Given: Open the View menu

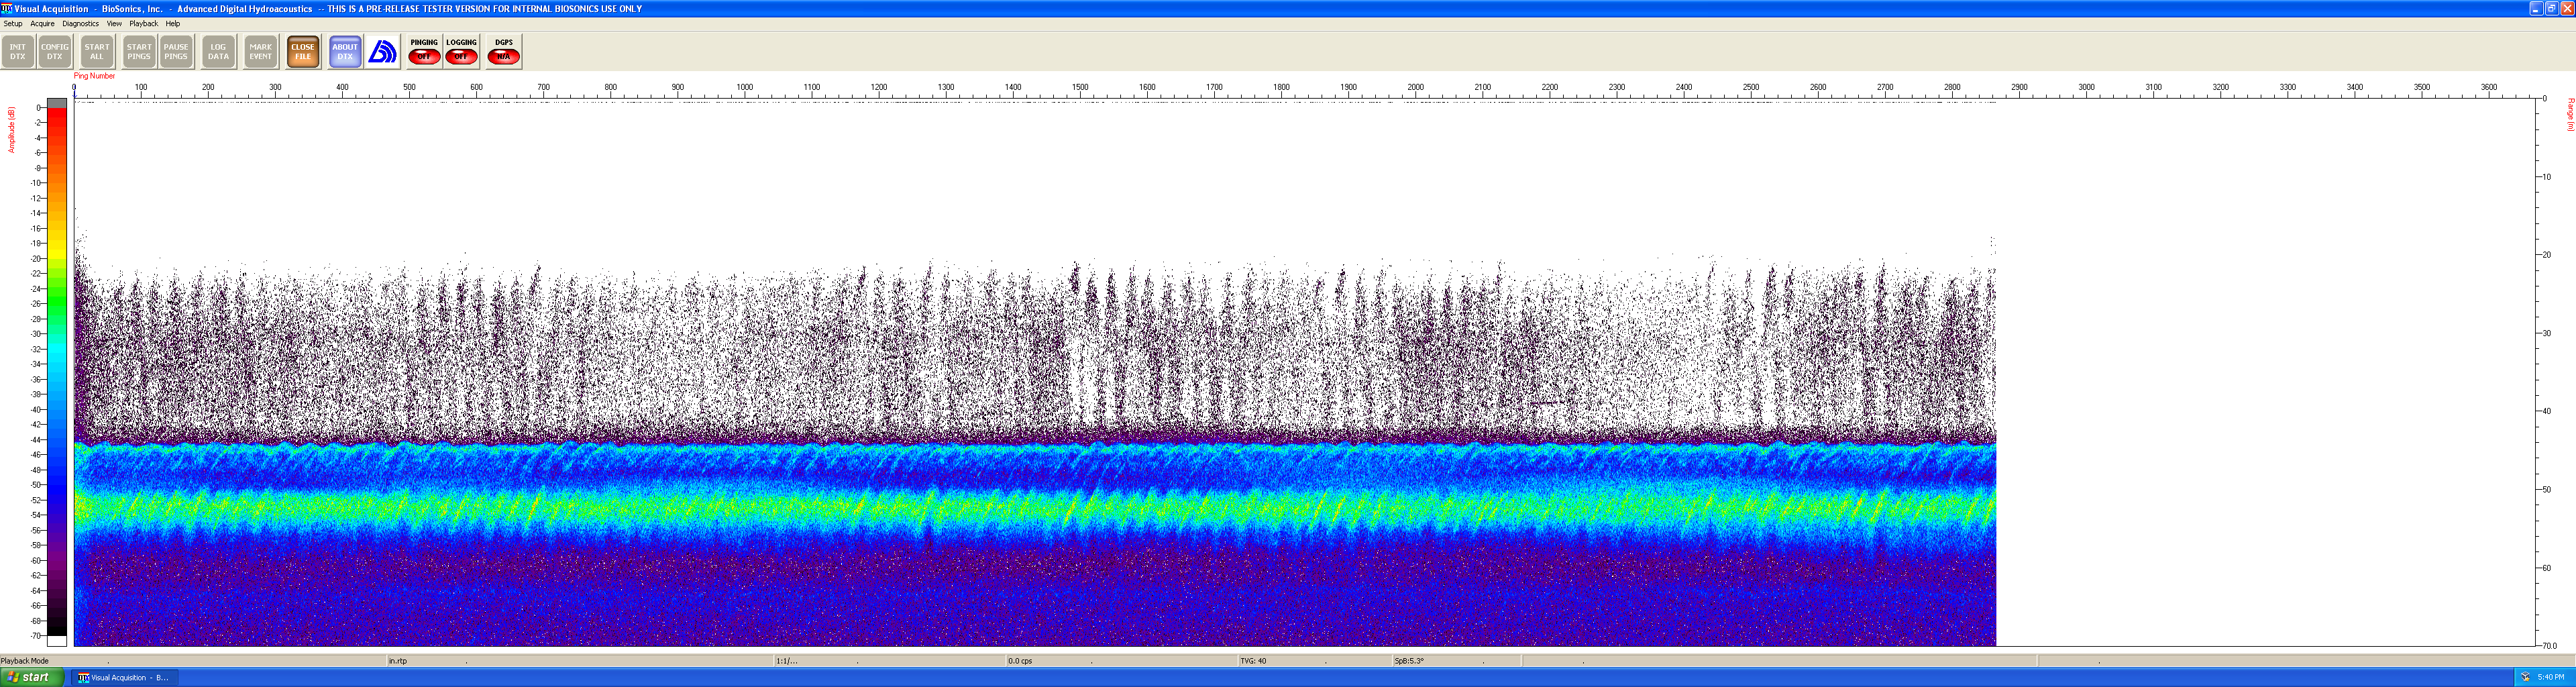Looking at the screenshot, I should point(114,23).
